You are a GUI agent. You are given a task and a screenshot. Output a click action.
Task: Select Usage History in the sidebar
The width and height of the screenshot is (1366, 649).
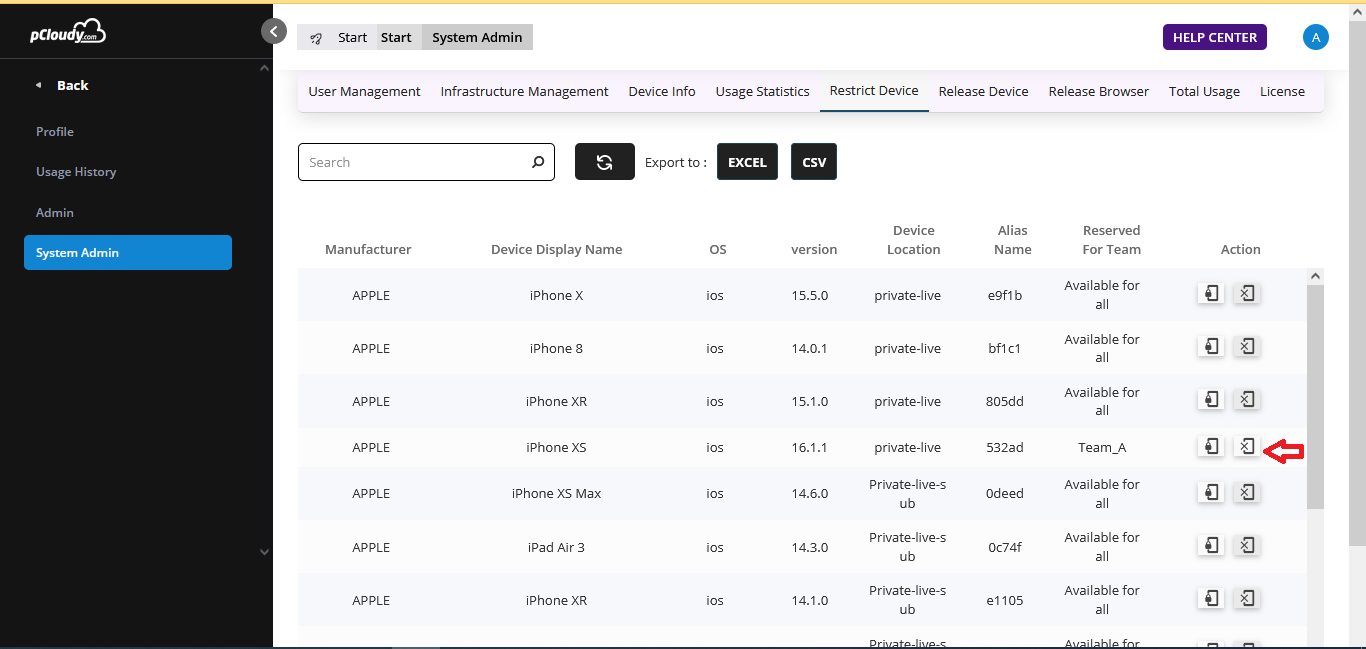(x=76, y=172)
